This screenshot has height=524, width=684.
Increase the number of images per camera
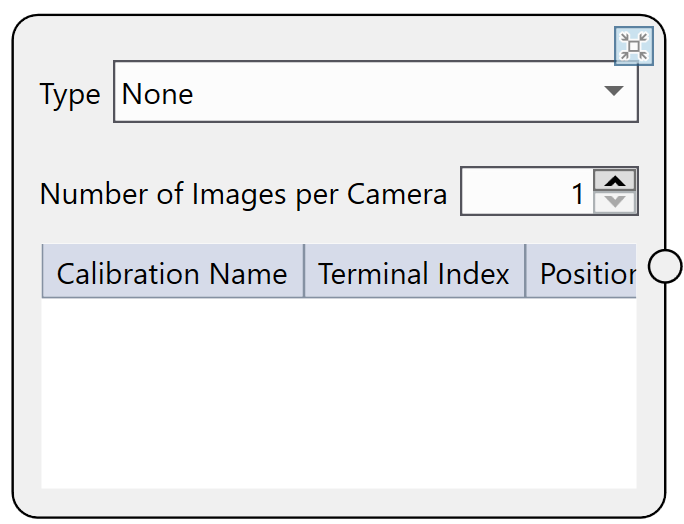[x=615, y=181]
